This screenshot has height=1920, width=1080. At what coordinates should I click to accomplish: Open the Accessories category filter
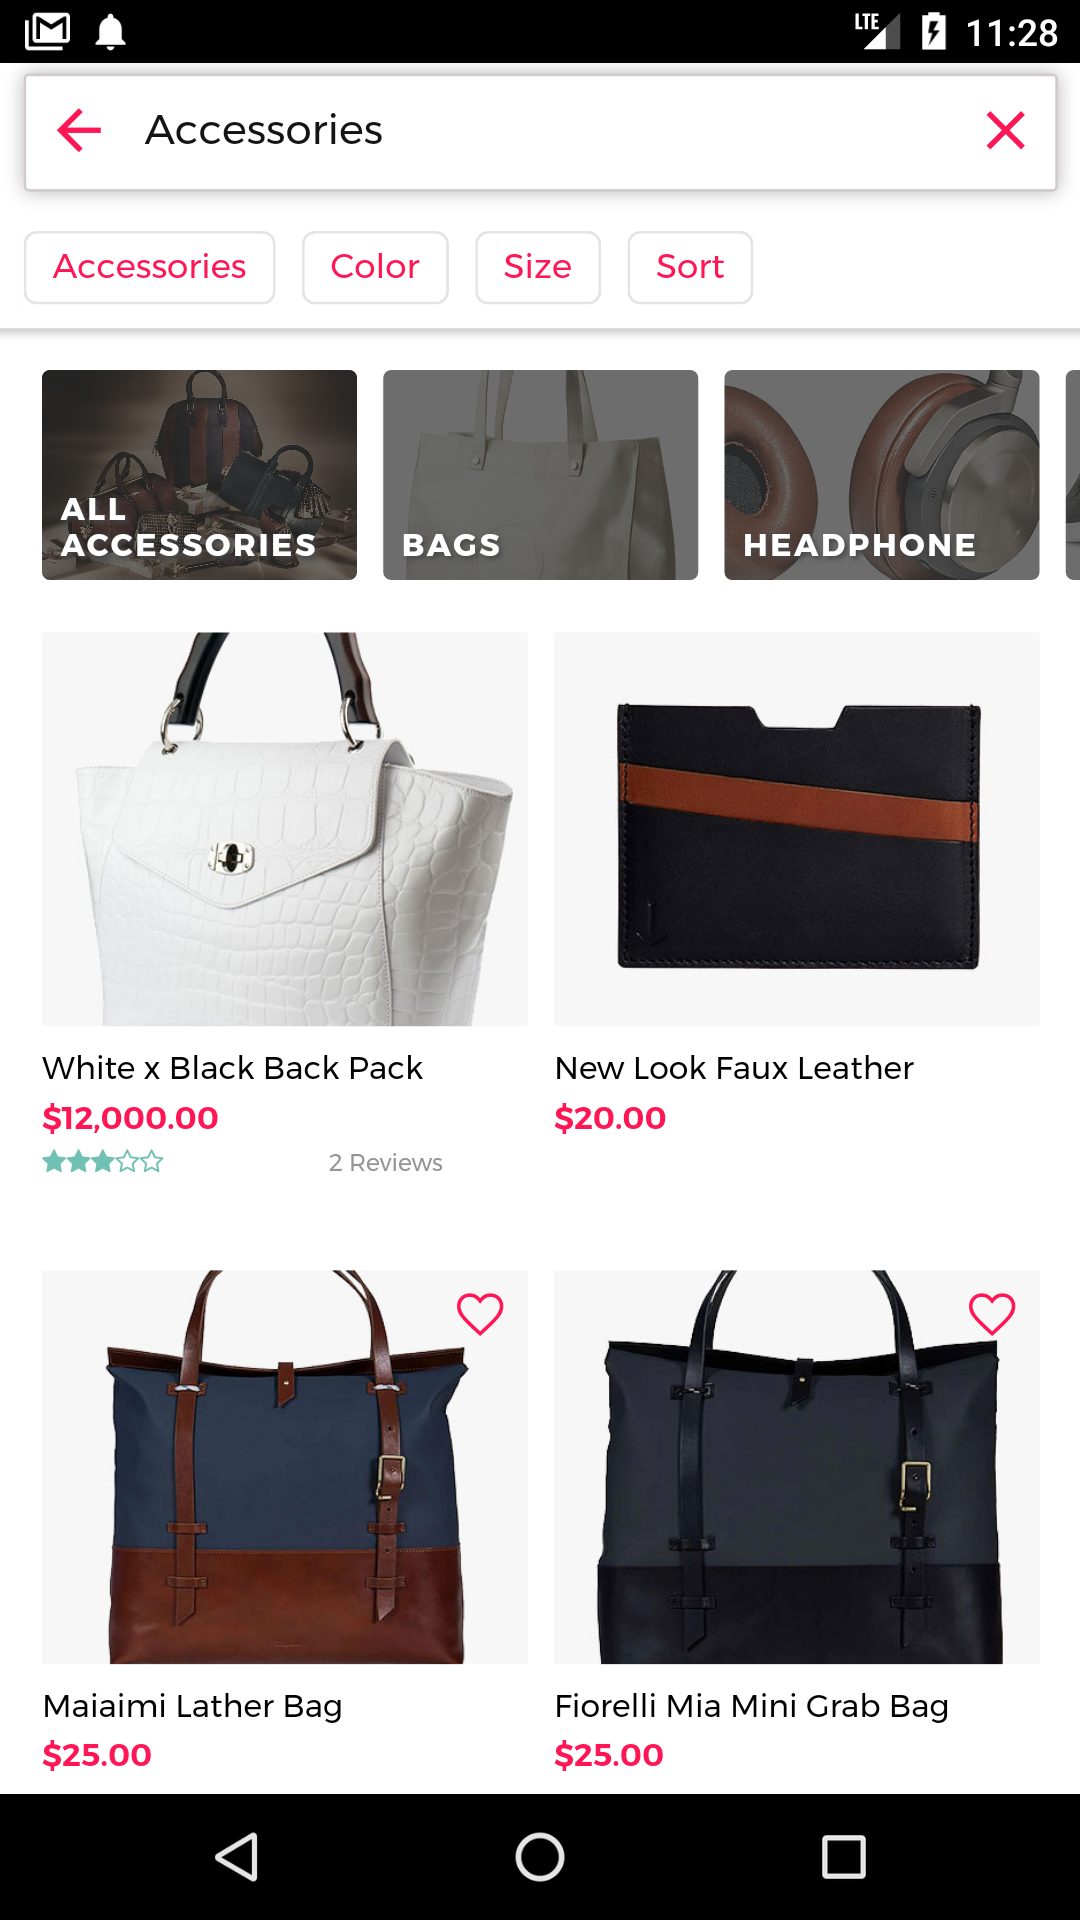click(150, 268)
